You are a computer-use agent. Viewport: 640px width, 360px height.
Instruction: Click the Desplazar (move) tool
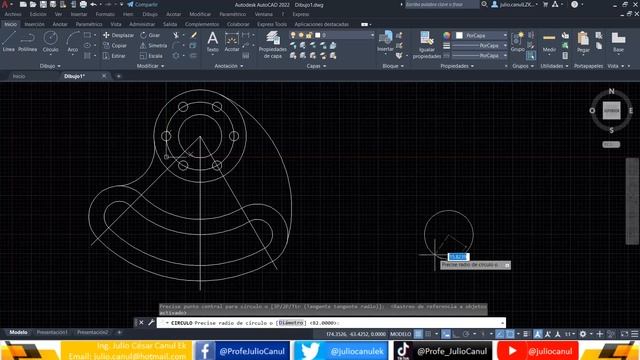coord(118,35)
